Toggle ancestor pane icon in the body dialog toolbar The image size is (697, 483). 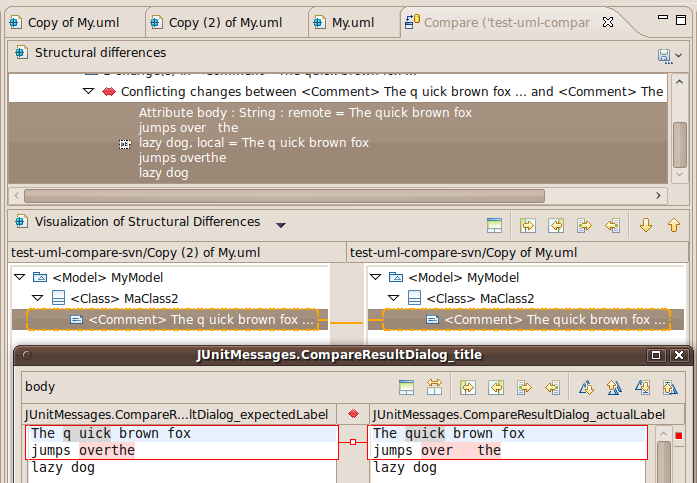coord(406,387)
